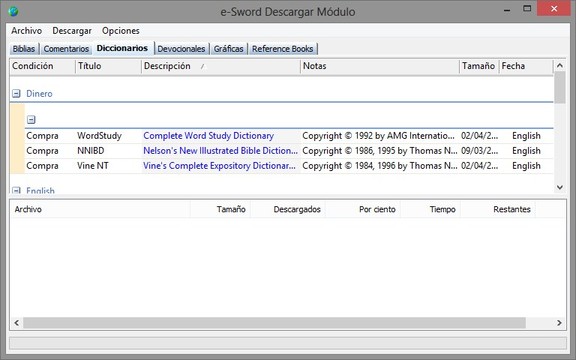Click the Por ciento column header
The height and width of the screenshot is (360, 576).
click(x=363, y=209)
